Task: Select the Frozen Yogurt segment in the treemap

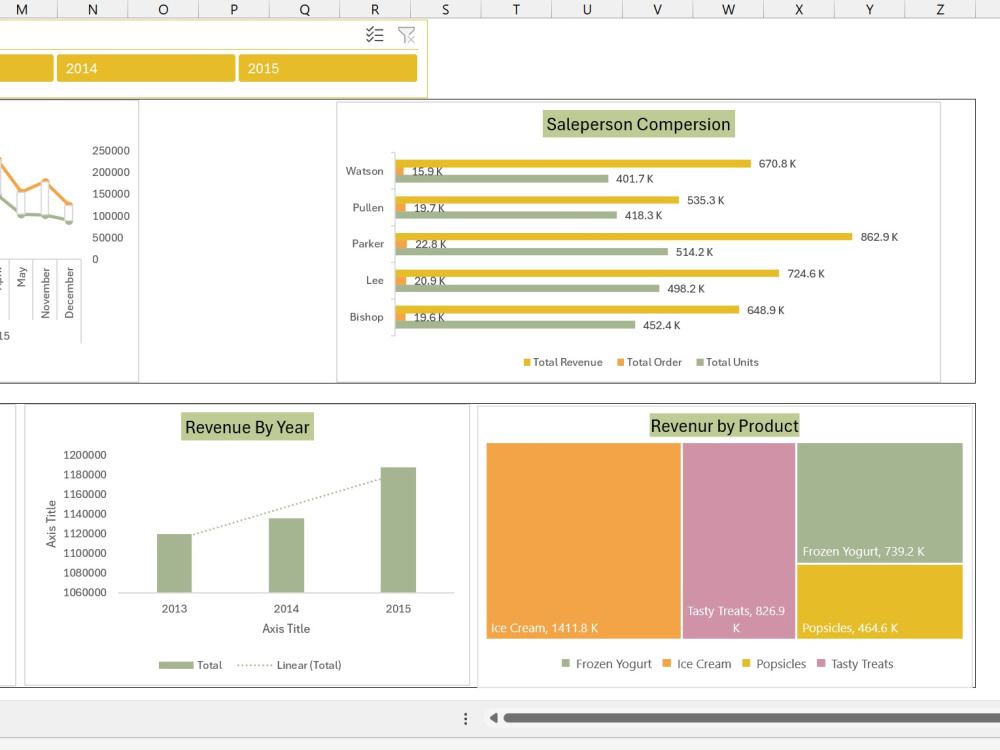Action: pyautogui.click(x=880, y=500)
